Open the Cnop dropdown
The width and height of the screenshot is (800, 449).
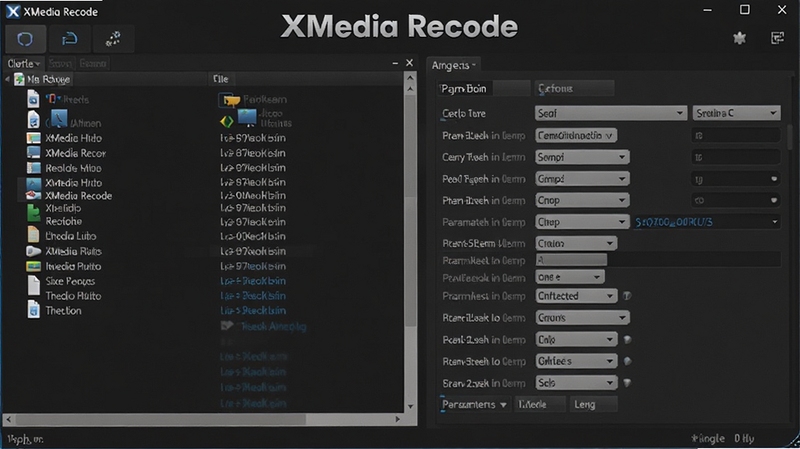point(582,200)
